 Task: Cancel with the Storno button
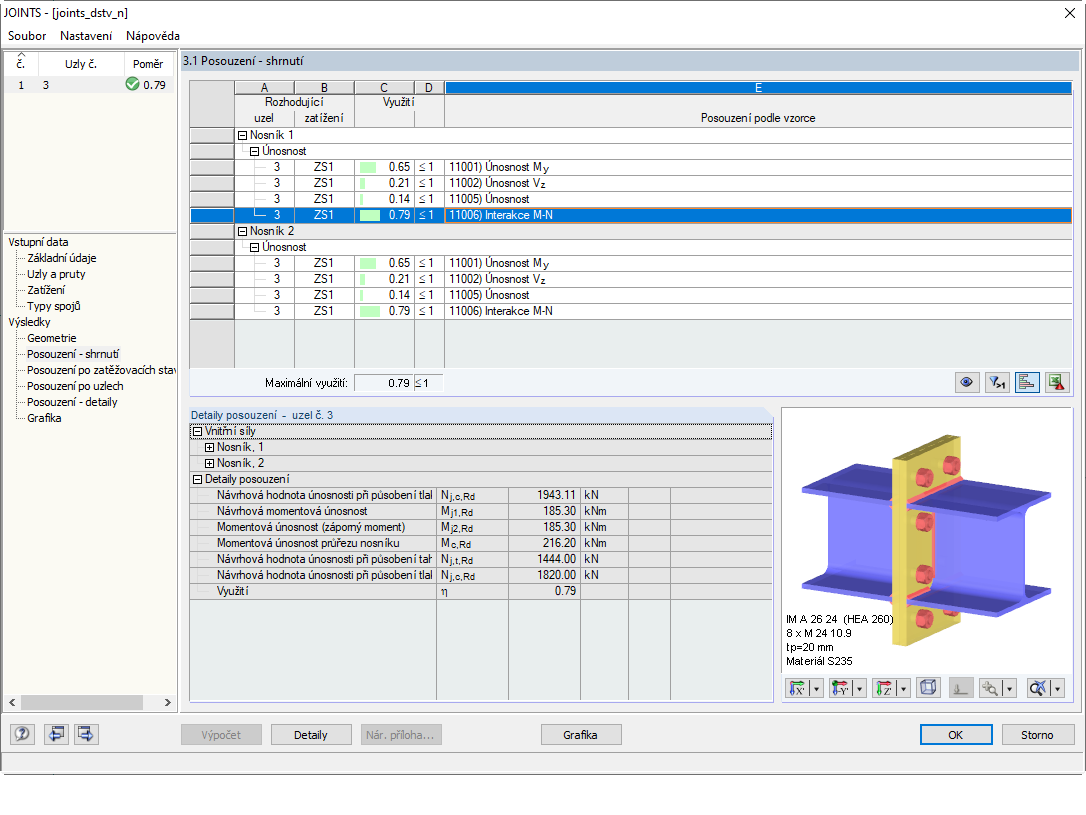(x=1037, y=735)
